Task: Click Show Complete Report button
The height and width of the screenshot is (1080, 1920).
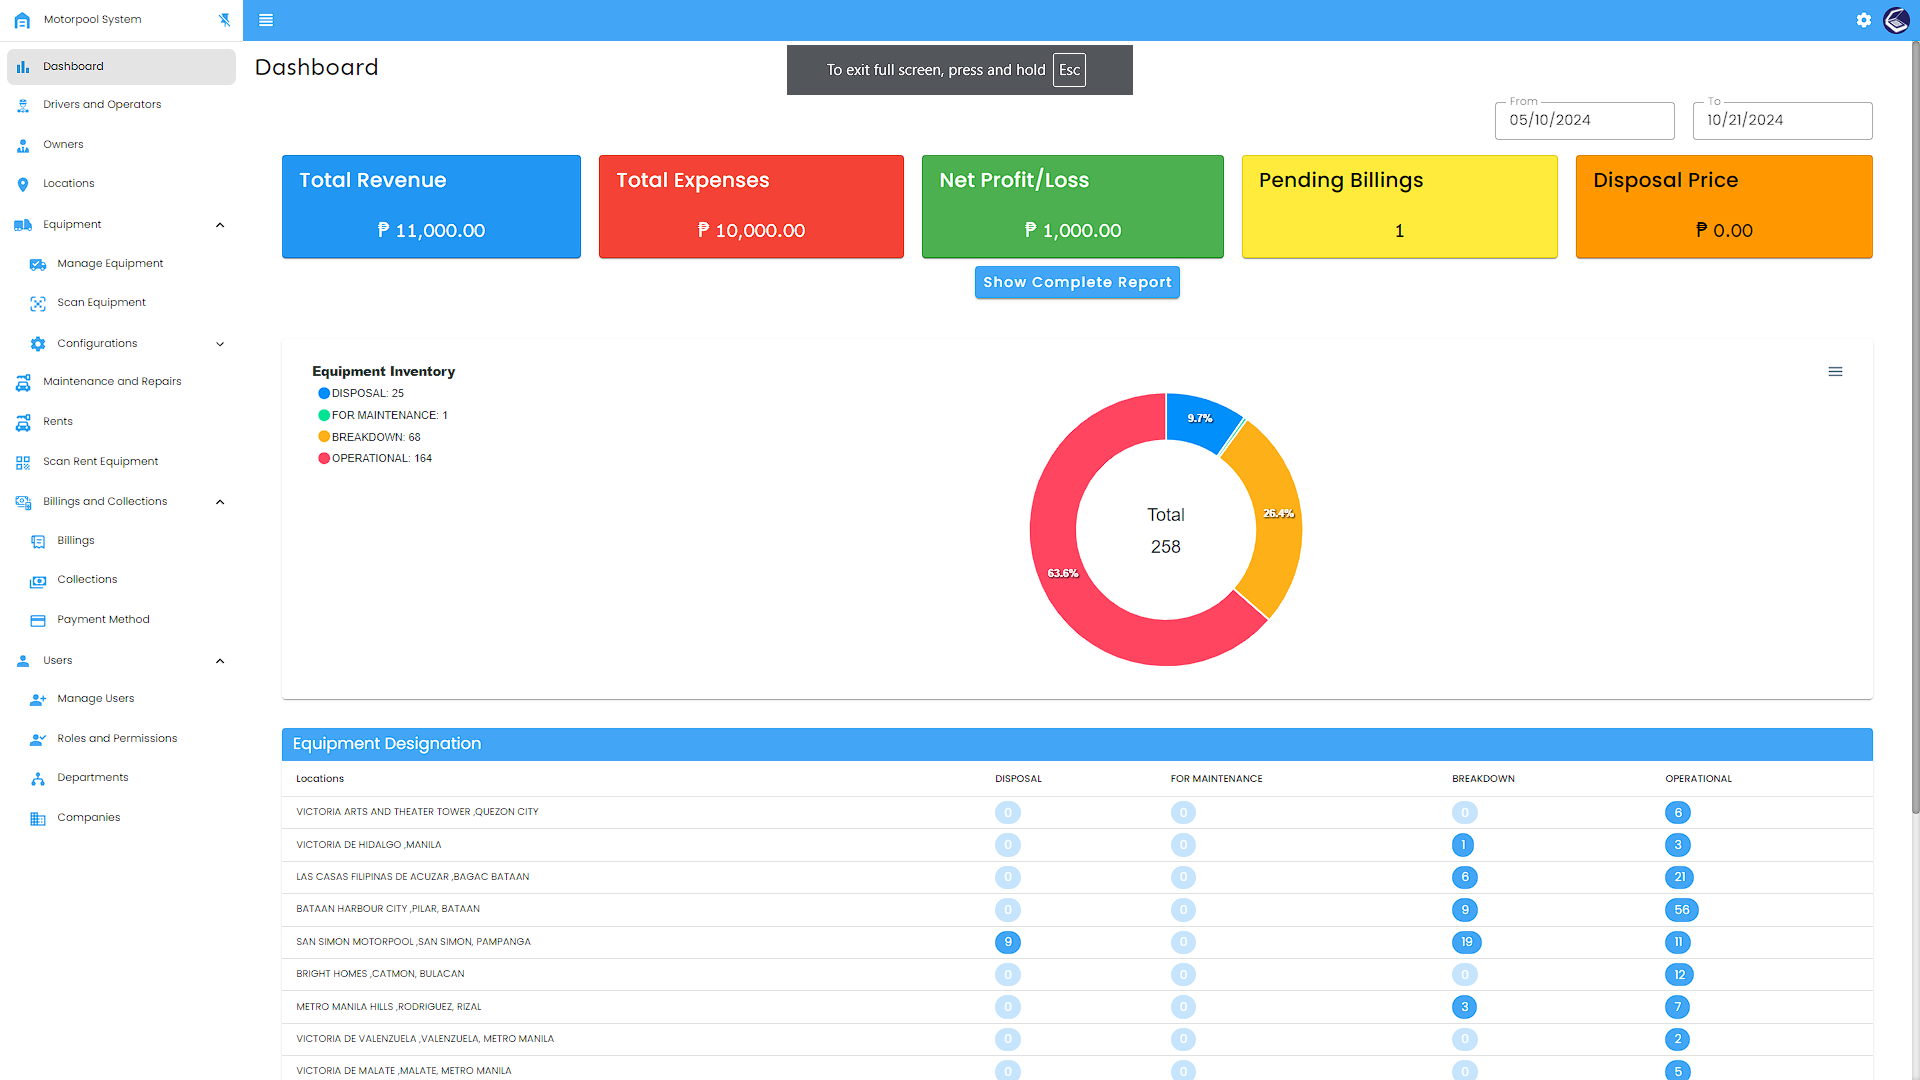Action: point(1077,282)
